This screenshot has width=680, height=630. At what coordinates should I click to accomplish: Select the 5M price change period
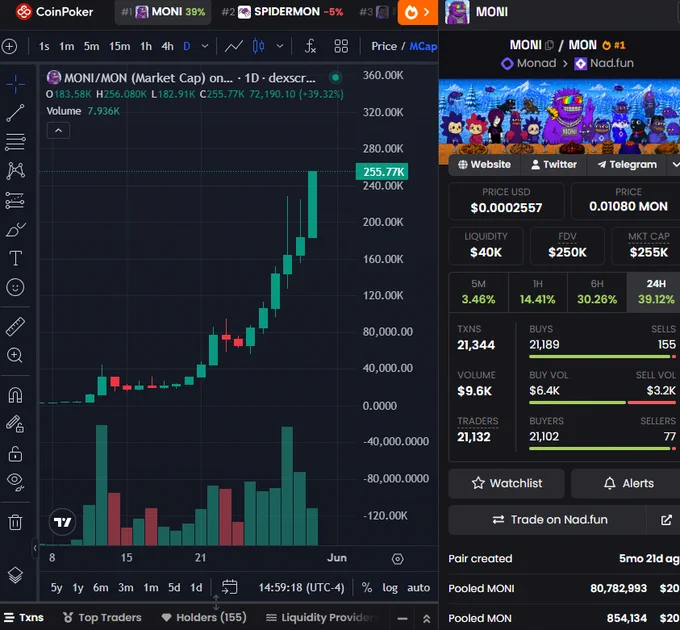pyautogui.click(x=478, y=292)
